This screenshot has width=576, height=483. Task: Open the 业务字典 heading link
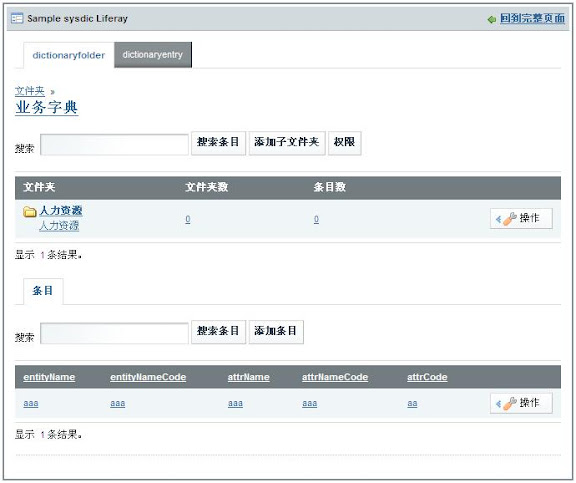coord(47,107)
